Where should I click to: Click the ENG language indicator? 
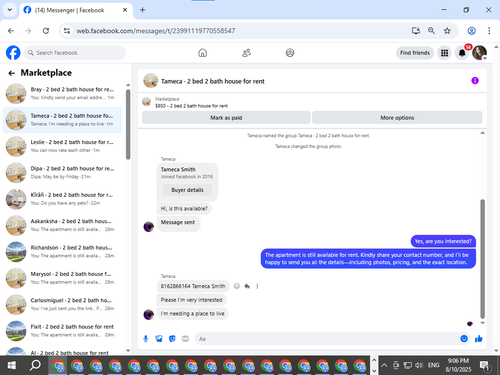[x=433, y=365]
